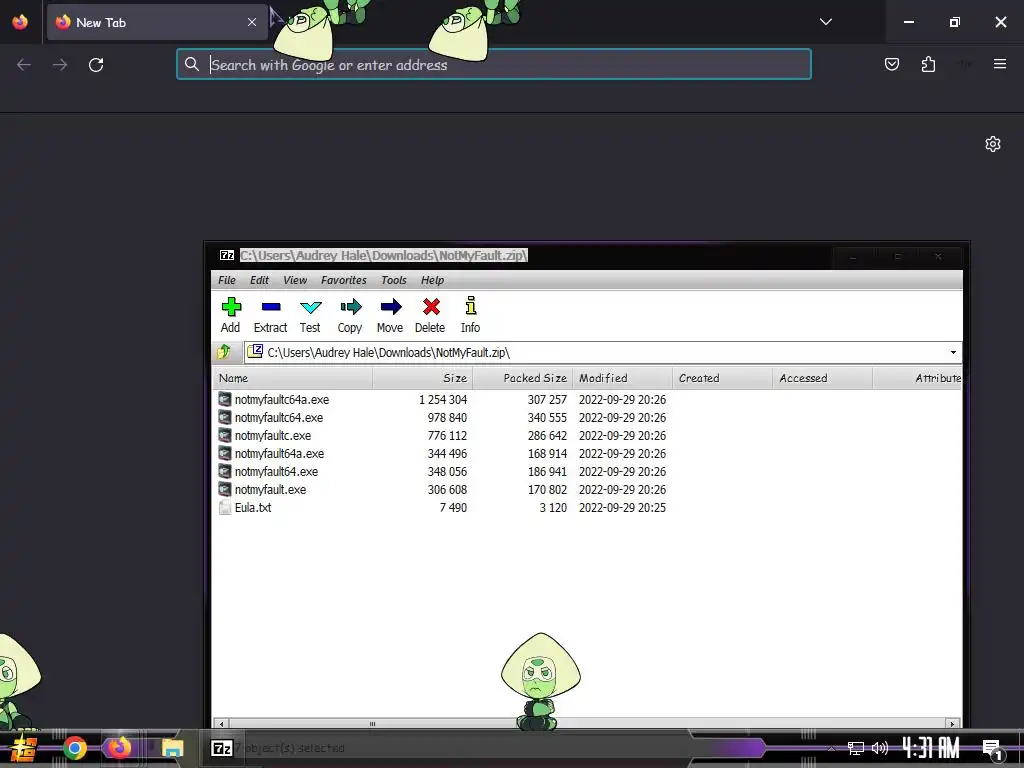Click the Eula.txt document icon
1024x768 pixels.
pyautogui.click(x=225, y=507)
